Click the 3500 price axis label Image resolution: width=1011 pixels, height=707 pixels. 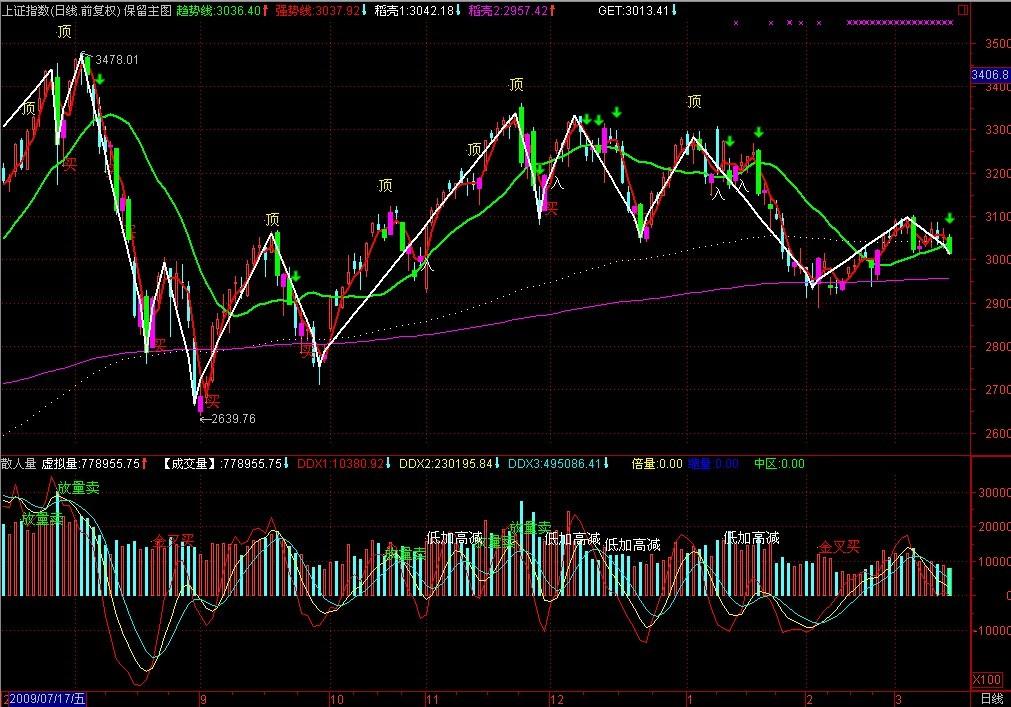pyautogui.click(x=997, y=44)
